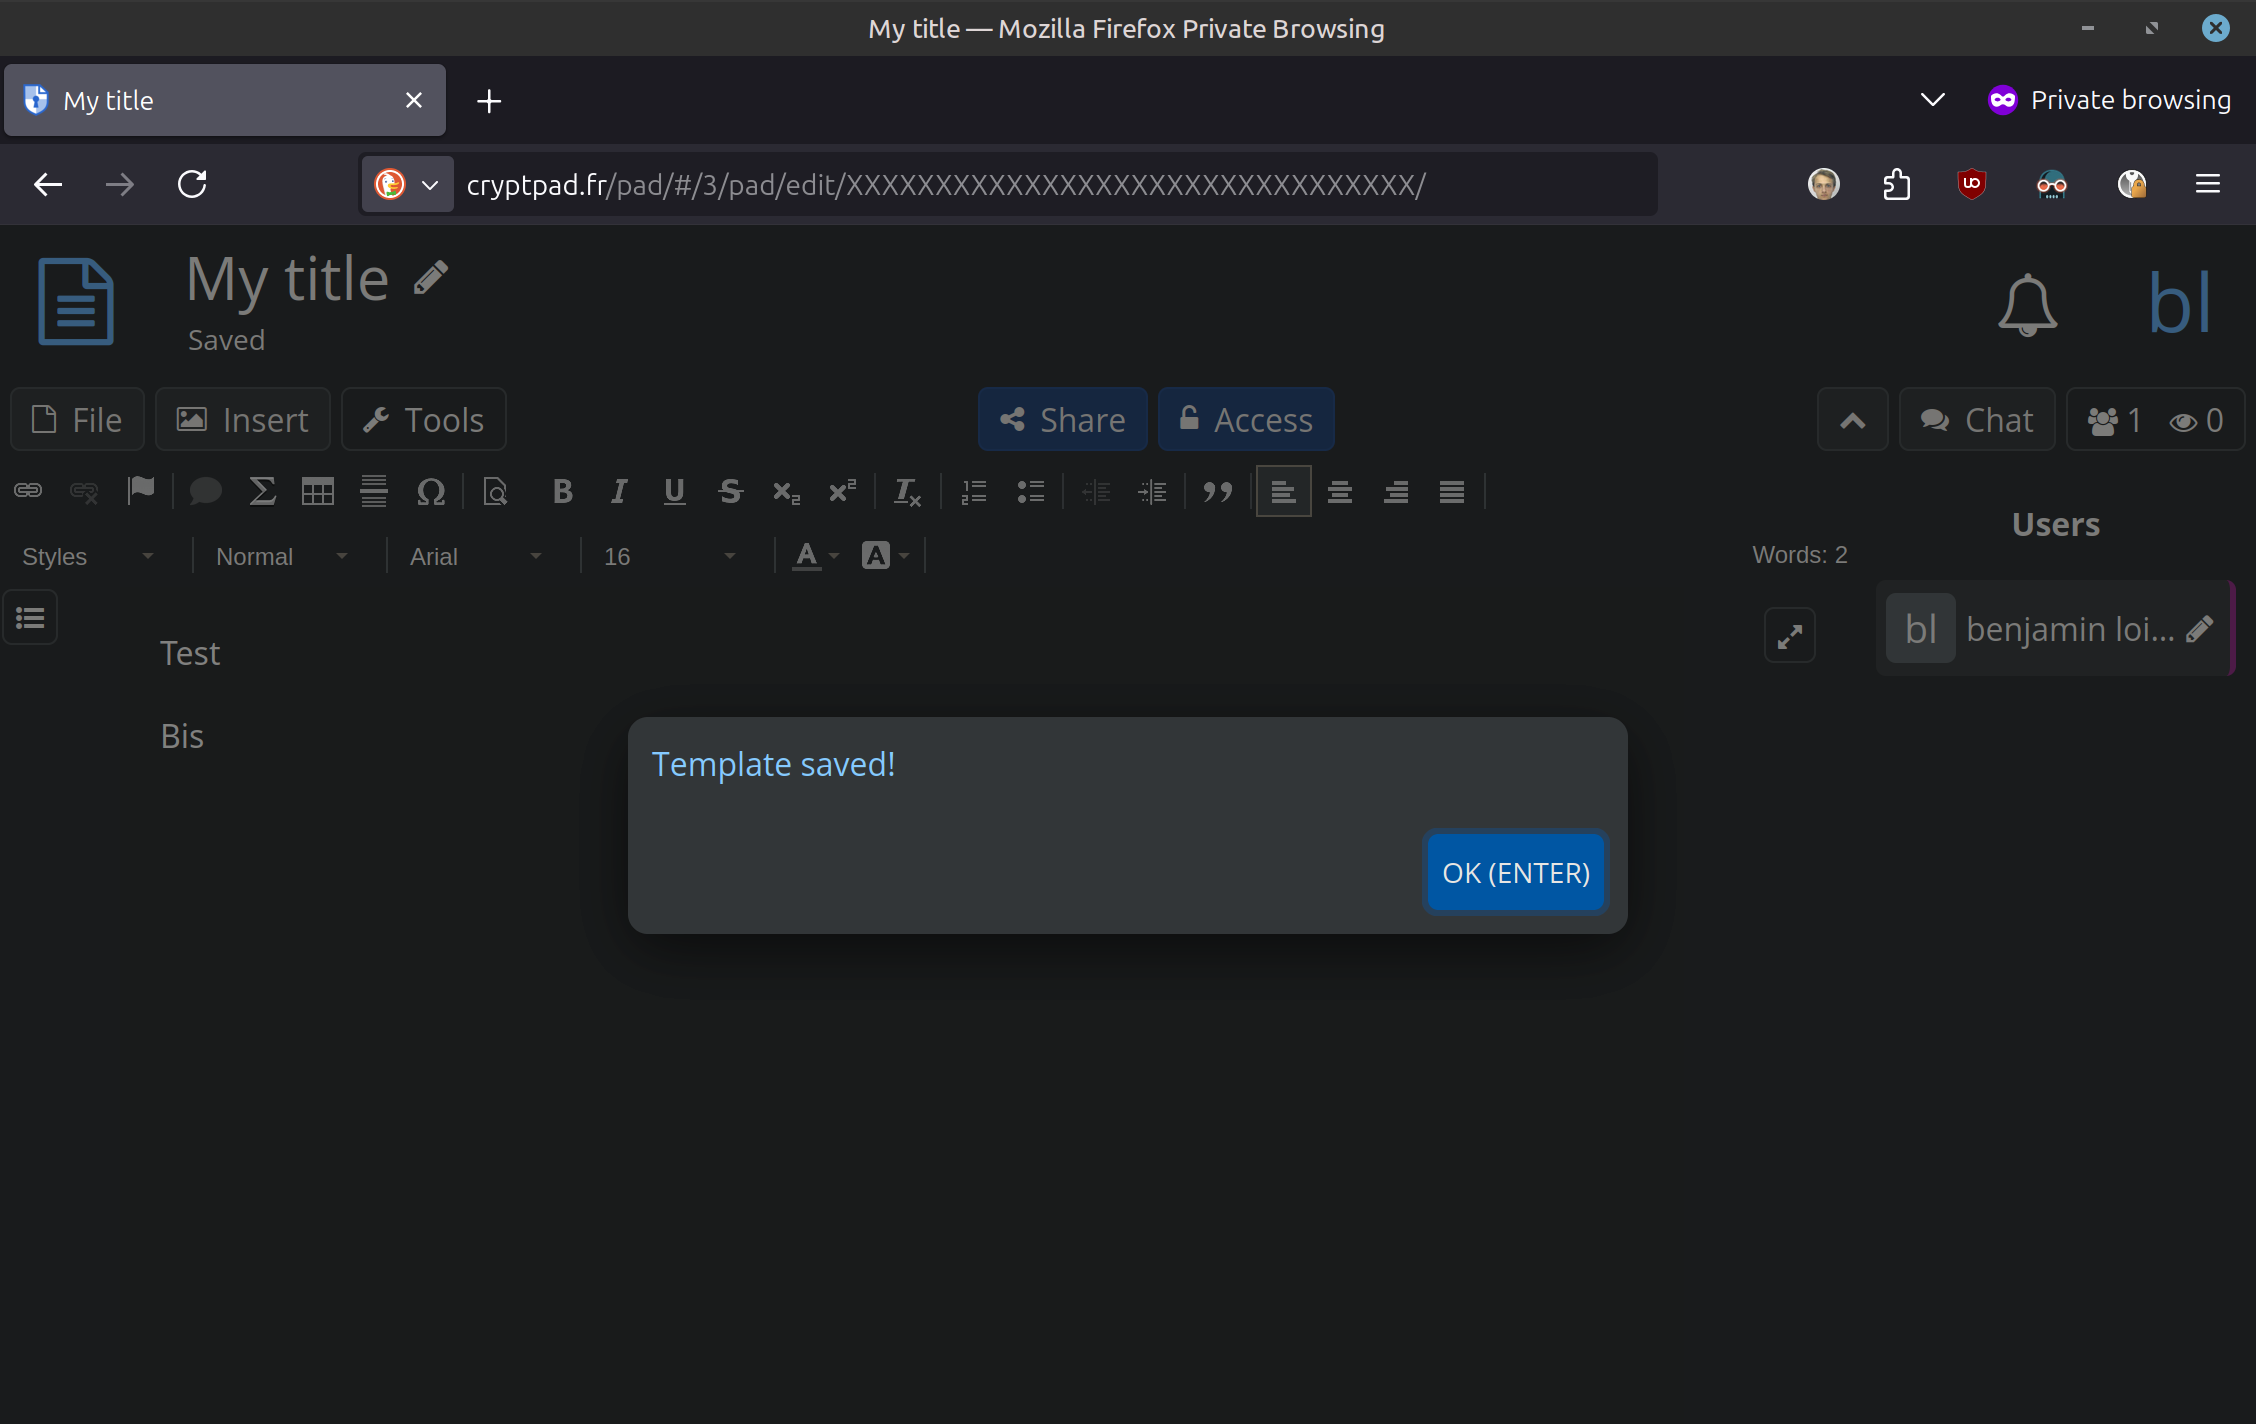Click the Share button
Image resolution: width=2256 pixels, height=1424 pixels.
pyautogui.click(x=1062, y=420)
